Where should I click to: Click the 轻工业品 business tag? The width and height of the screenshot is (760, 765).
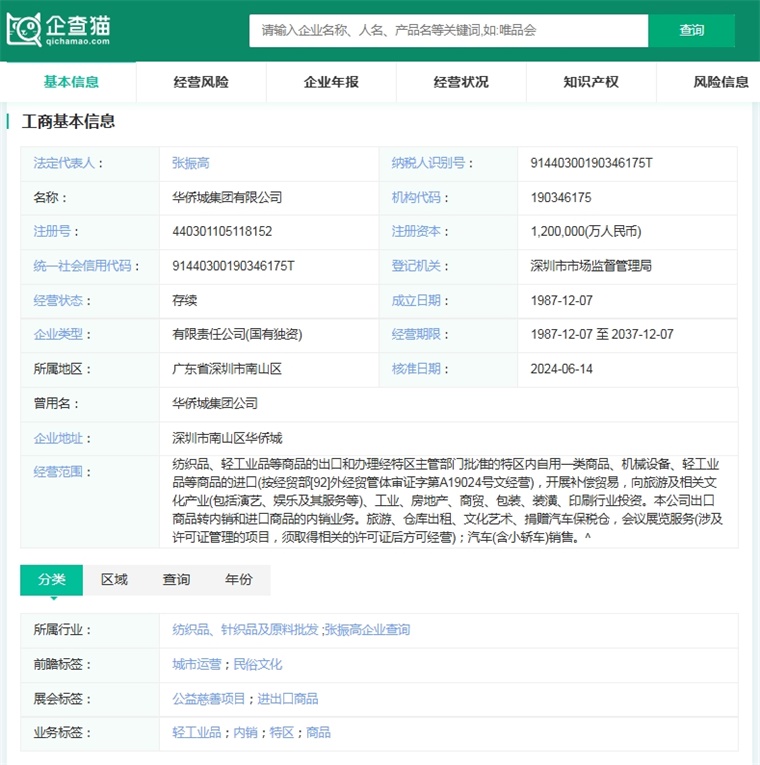(197, 732)
